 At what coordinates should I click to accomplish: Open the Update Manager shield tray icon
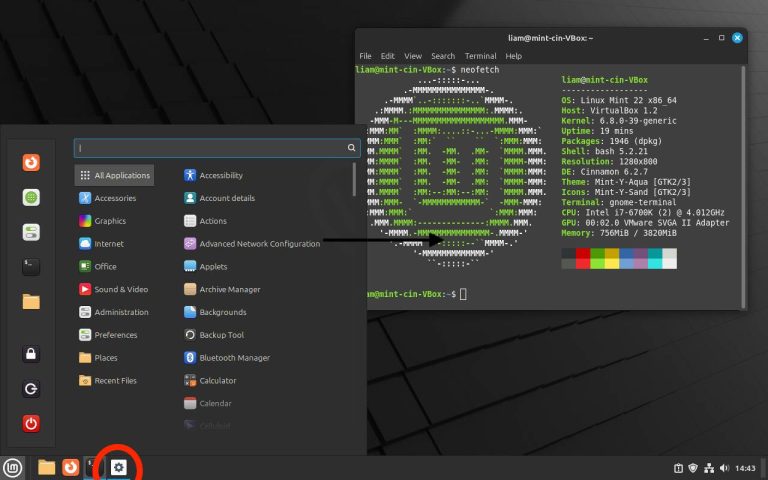693,468
